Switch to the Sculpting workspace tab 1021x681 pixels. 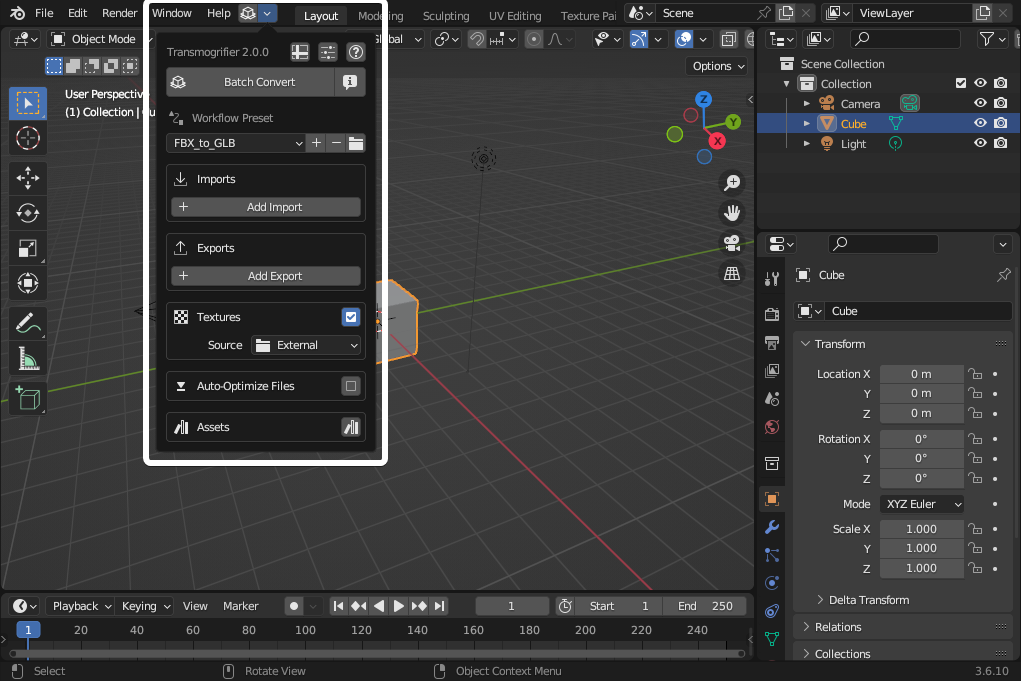click(x=445, y=16)
